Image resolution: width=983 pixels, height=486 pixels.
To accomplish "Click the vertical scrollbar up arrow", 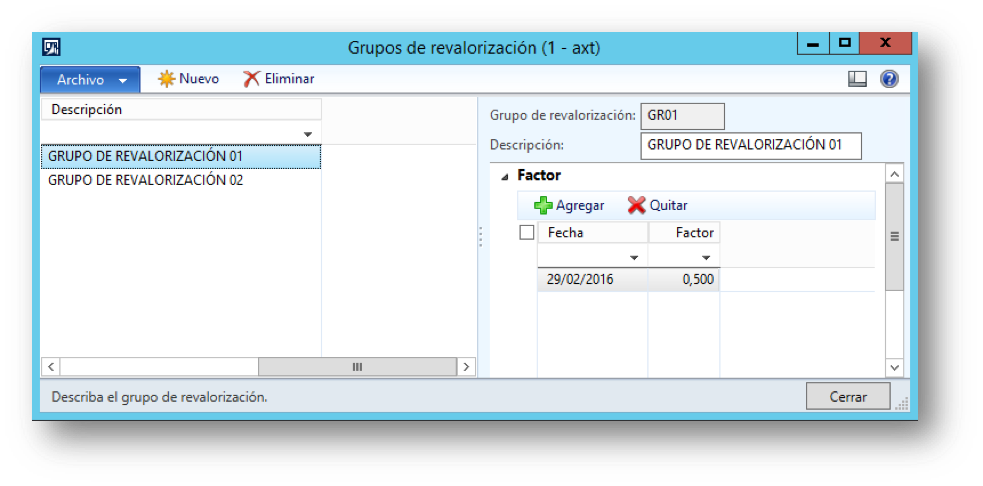I will (895, 174).
